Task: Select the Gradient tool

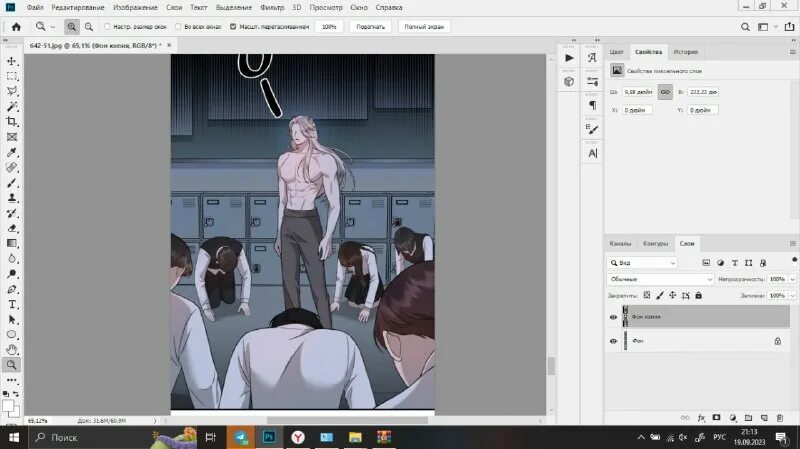Action: [x=12, y=243]
